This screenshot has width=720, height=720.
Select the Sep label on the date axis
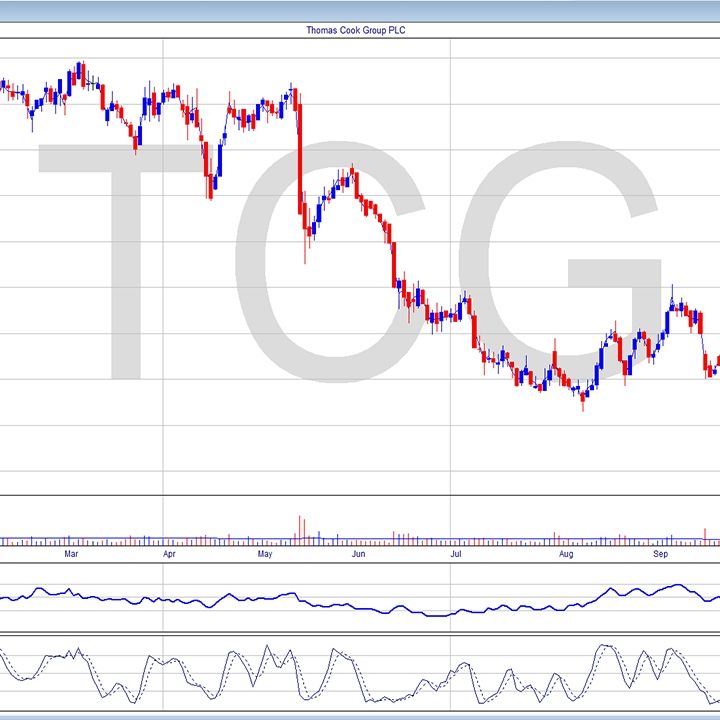tap(660, 553)
